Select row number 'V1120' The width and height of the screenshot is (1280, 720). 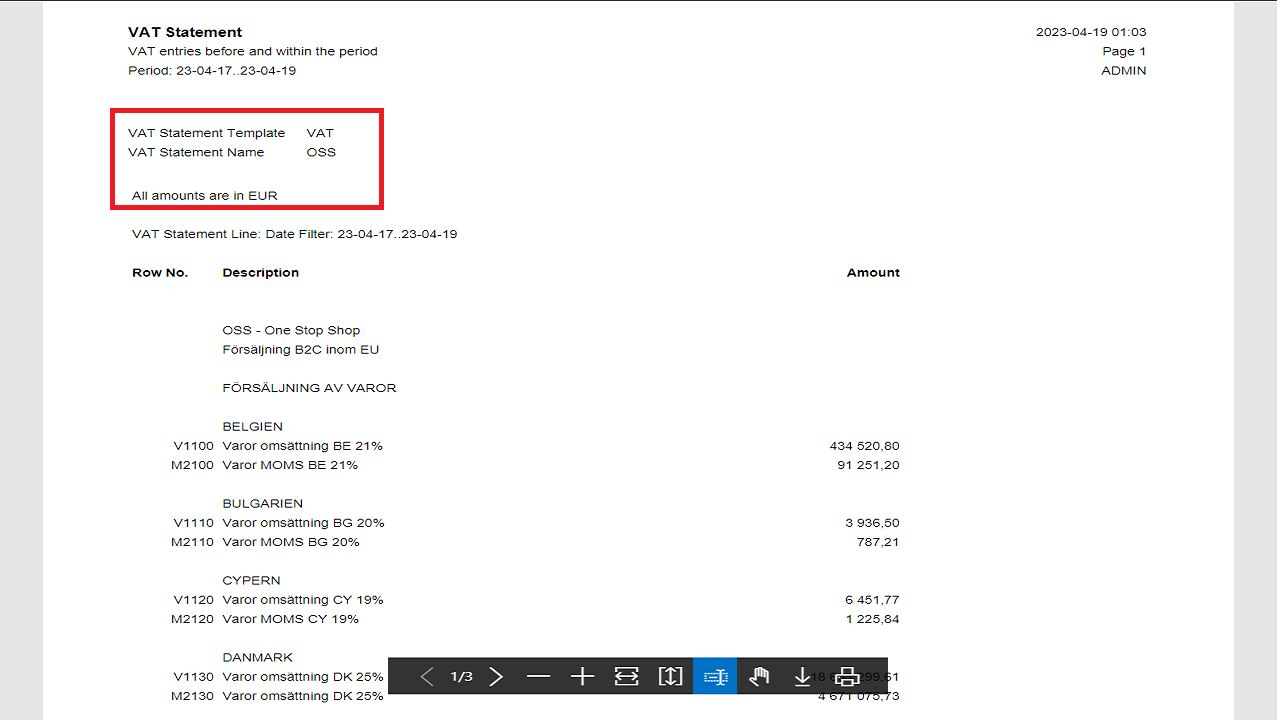[194, 600]
